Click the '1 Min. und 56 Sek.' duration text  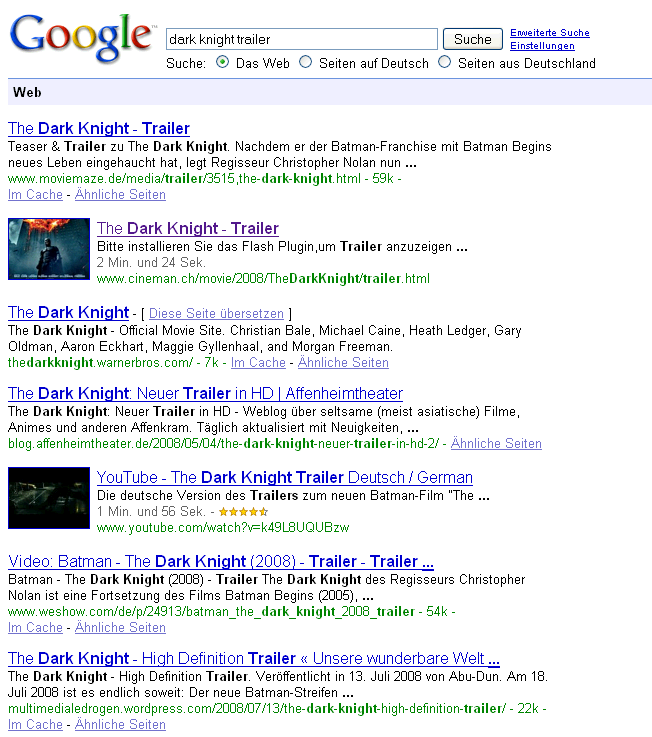point(151,512)
